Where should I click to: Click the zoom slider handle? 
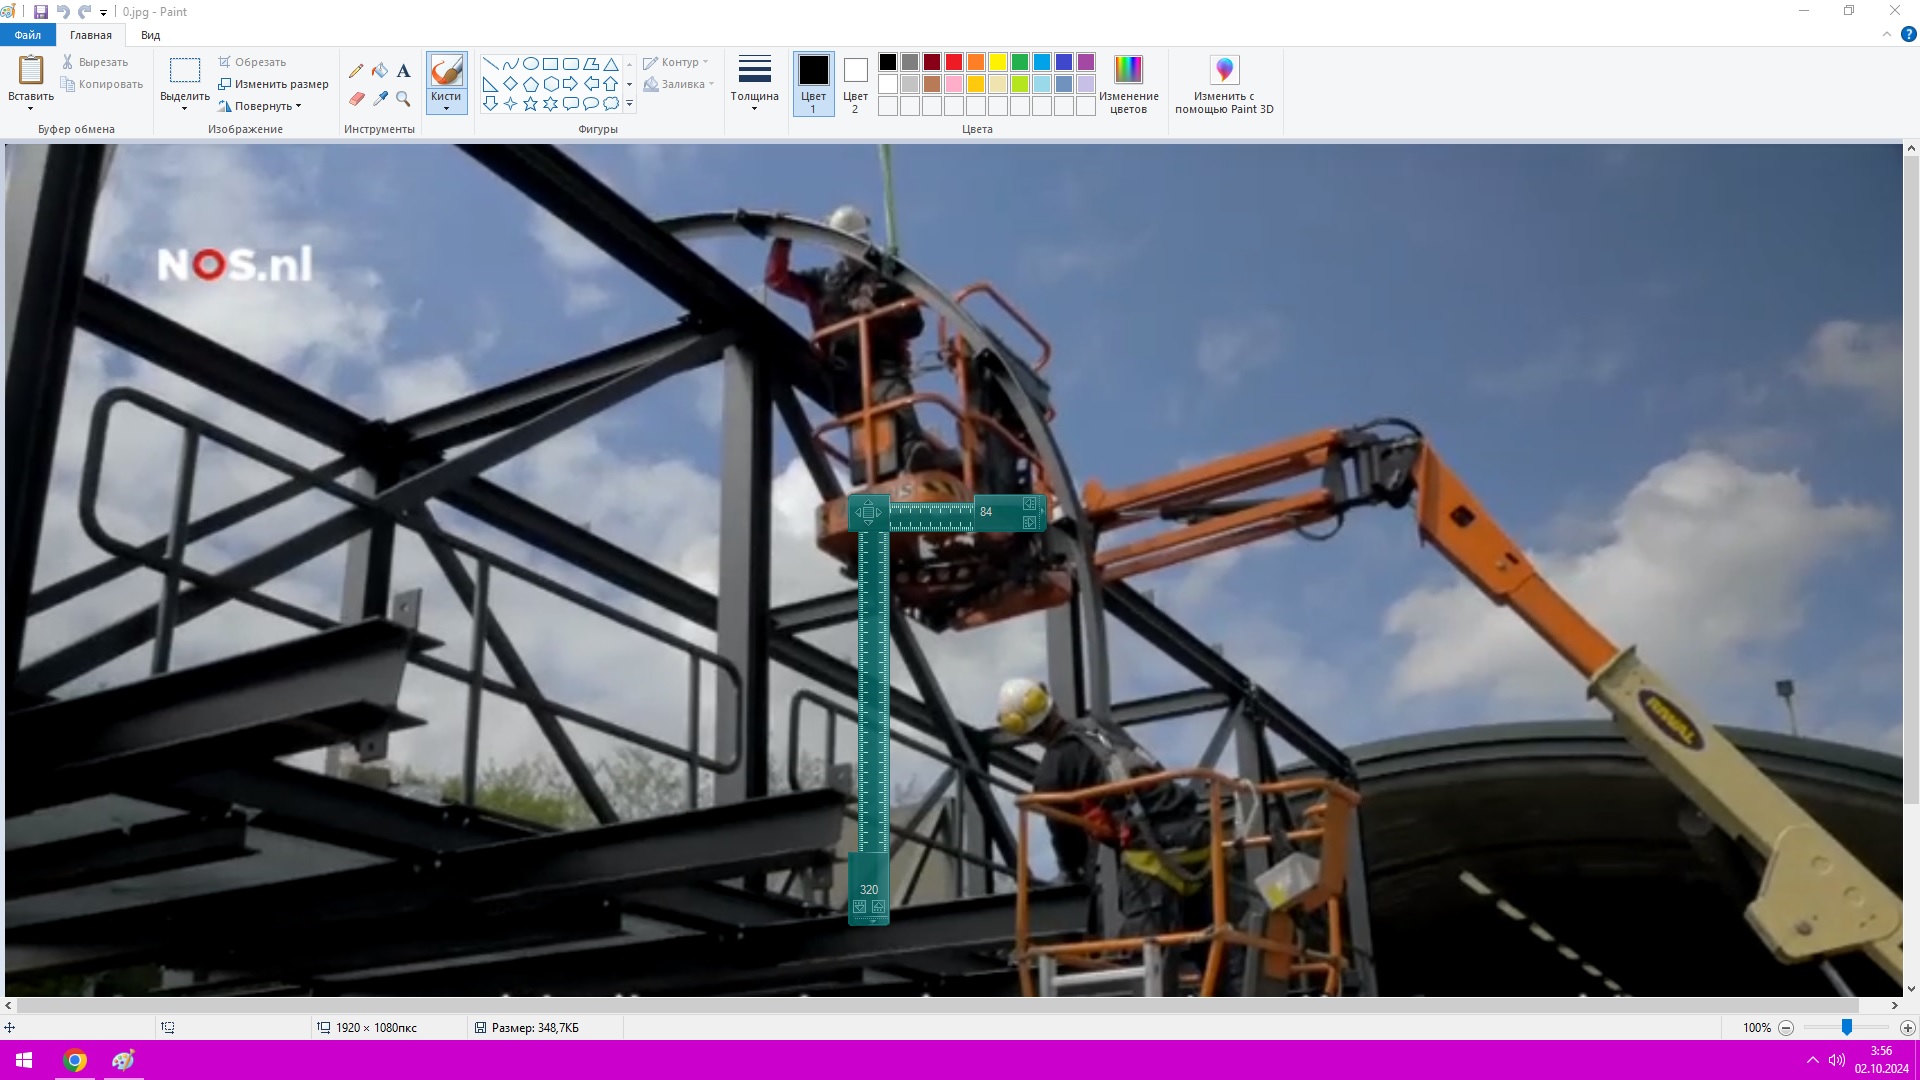pos(1847,1027)
